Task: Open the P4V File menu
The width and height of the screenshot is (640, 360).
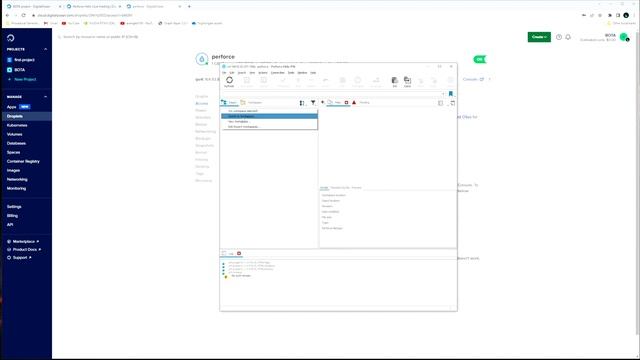Action: (x=224, y=73)
